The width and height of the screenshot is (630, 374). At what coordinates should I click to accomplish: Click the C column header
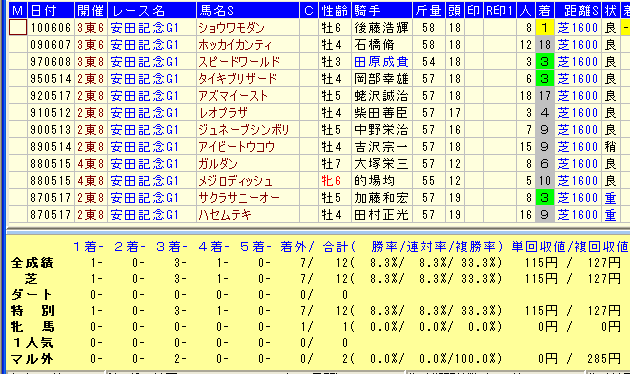point(309,10)
